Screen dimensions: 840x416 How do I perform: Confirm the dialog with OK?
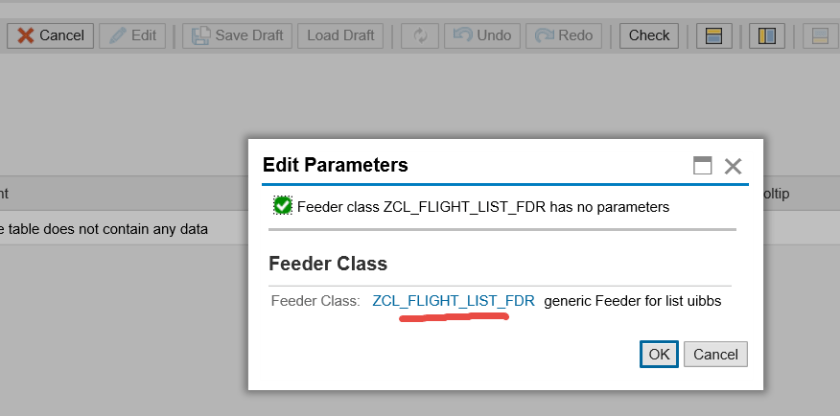coord(659,354)
